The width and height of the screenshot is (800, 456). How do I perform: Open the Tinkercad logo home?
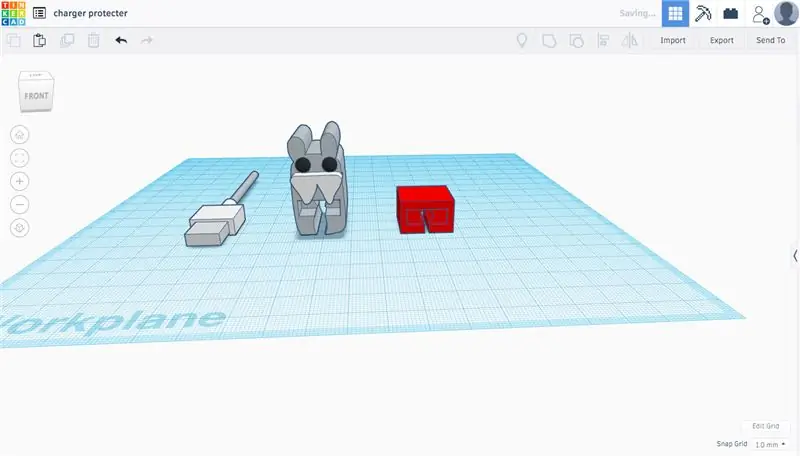[x=13, y=13]
